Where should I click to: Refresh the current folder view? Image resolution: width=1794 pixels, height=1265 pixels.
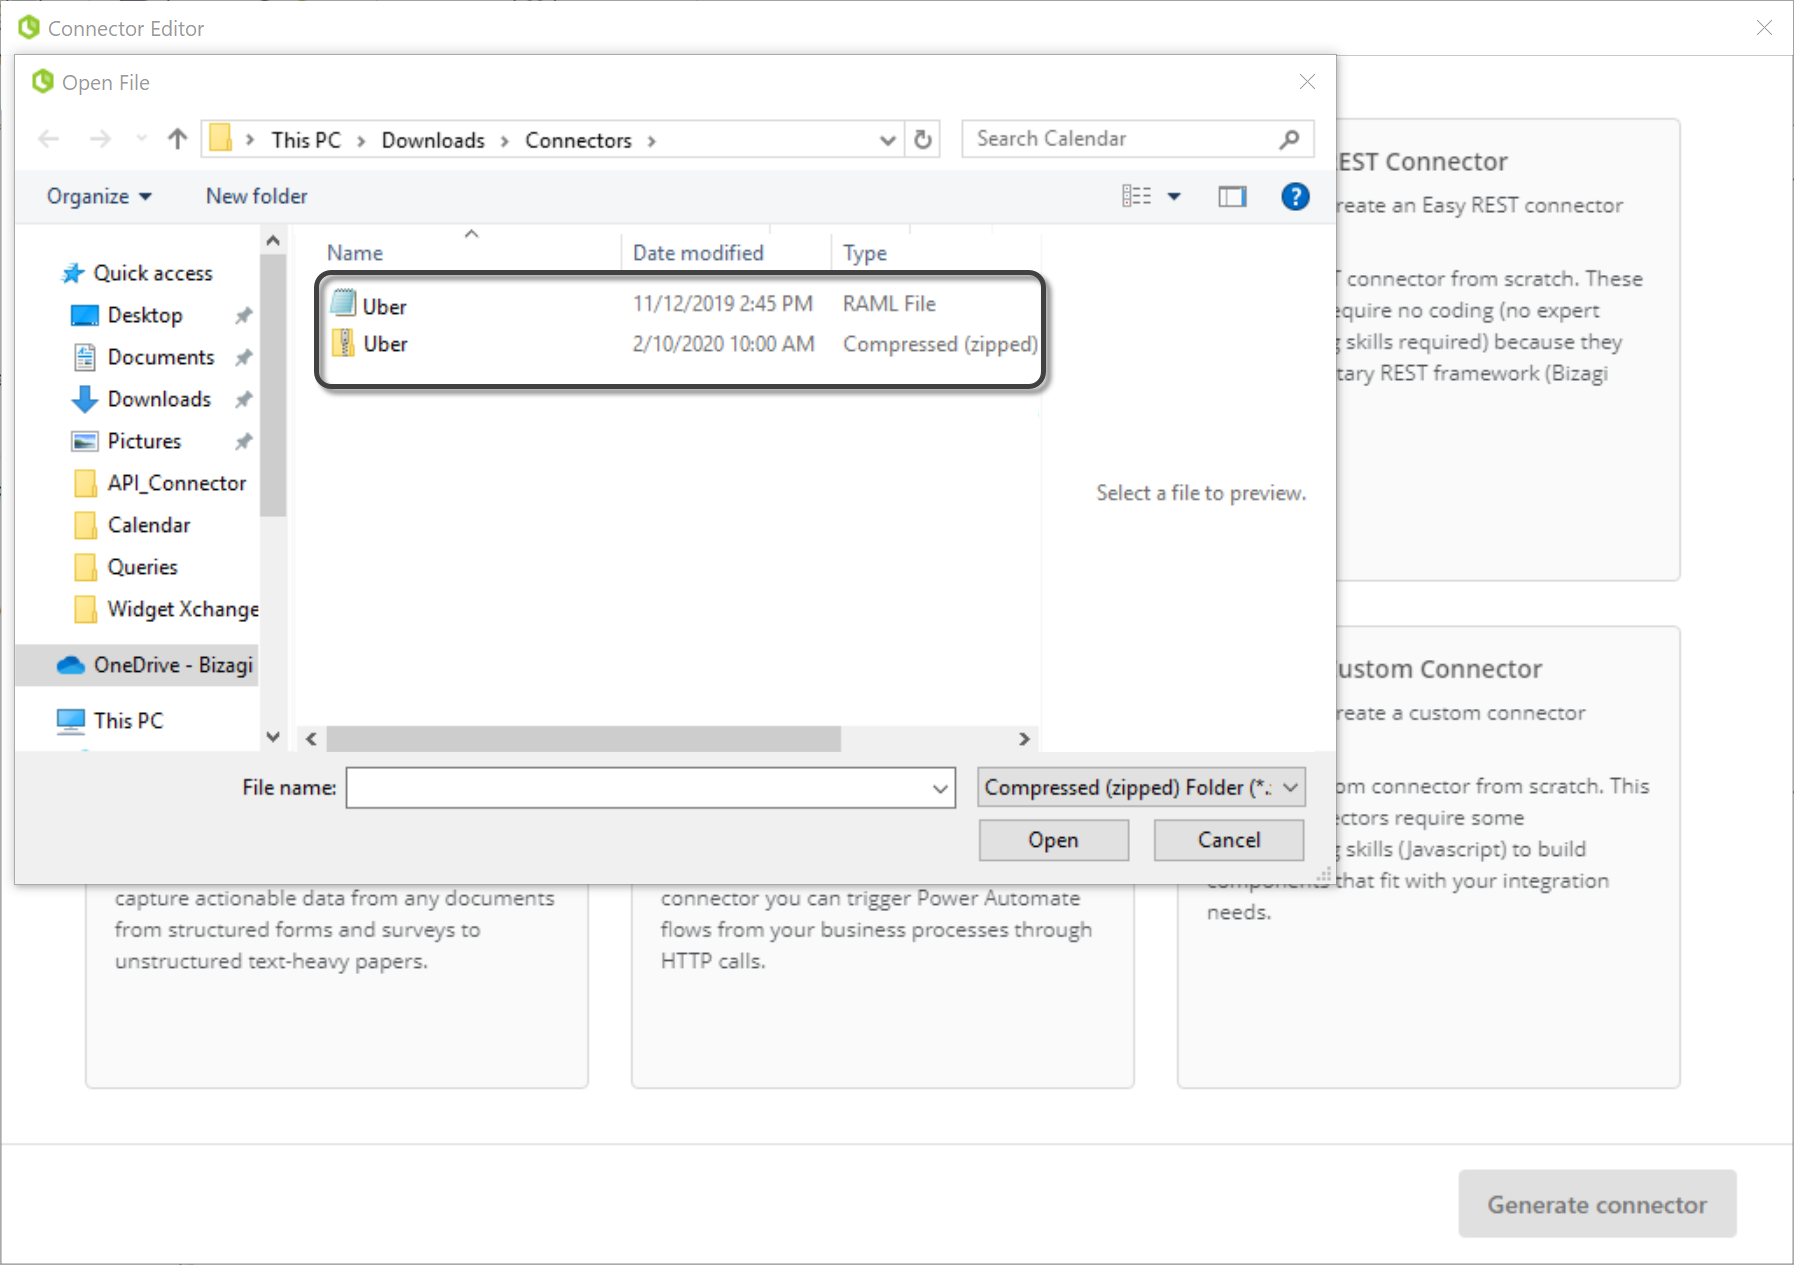pos(923,140)
